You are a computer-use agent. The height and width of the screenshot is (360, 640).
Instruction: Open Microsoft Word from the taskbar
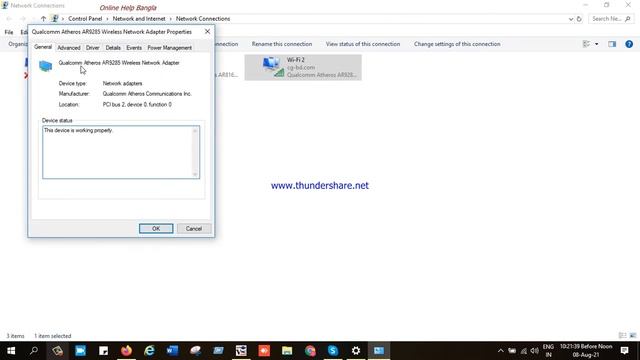click(x=172, y=351)
